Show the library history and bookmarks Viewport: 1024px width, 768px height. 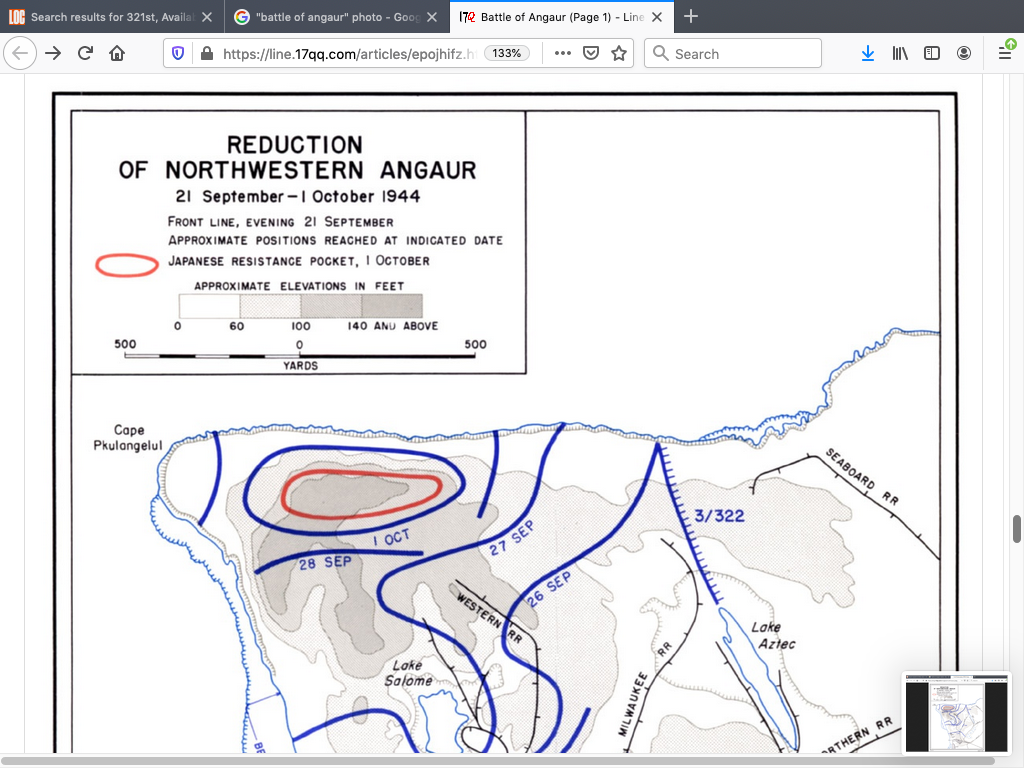tap(900, 54)
